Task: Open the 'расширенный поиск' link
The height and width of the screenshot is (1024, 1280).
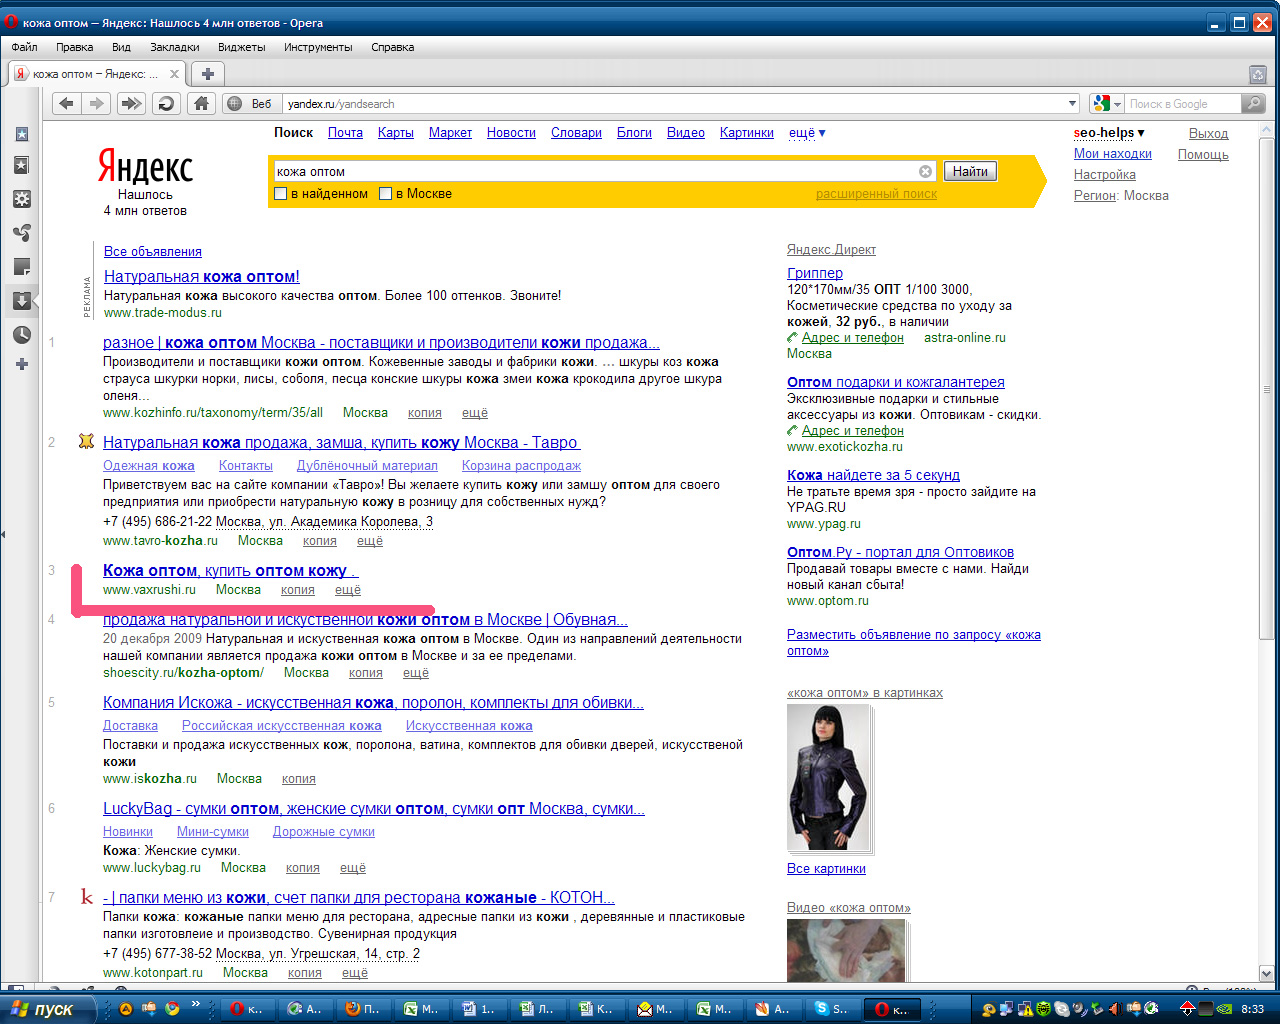Action: [x=876, y=194]
